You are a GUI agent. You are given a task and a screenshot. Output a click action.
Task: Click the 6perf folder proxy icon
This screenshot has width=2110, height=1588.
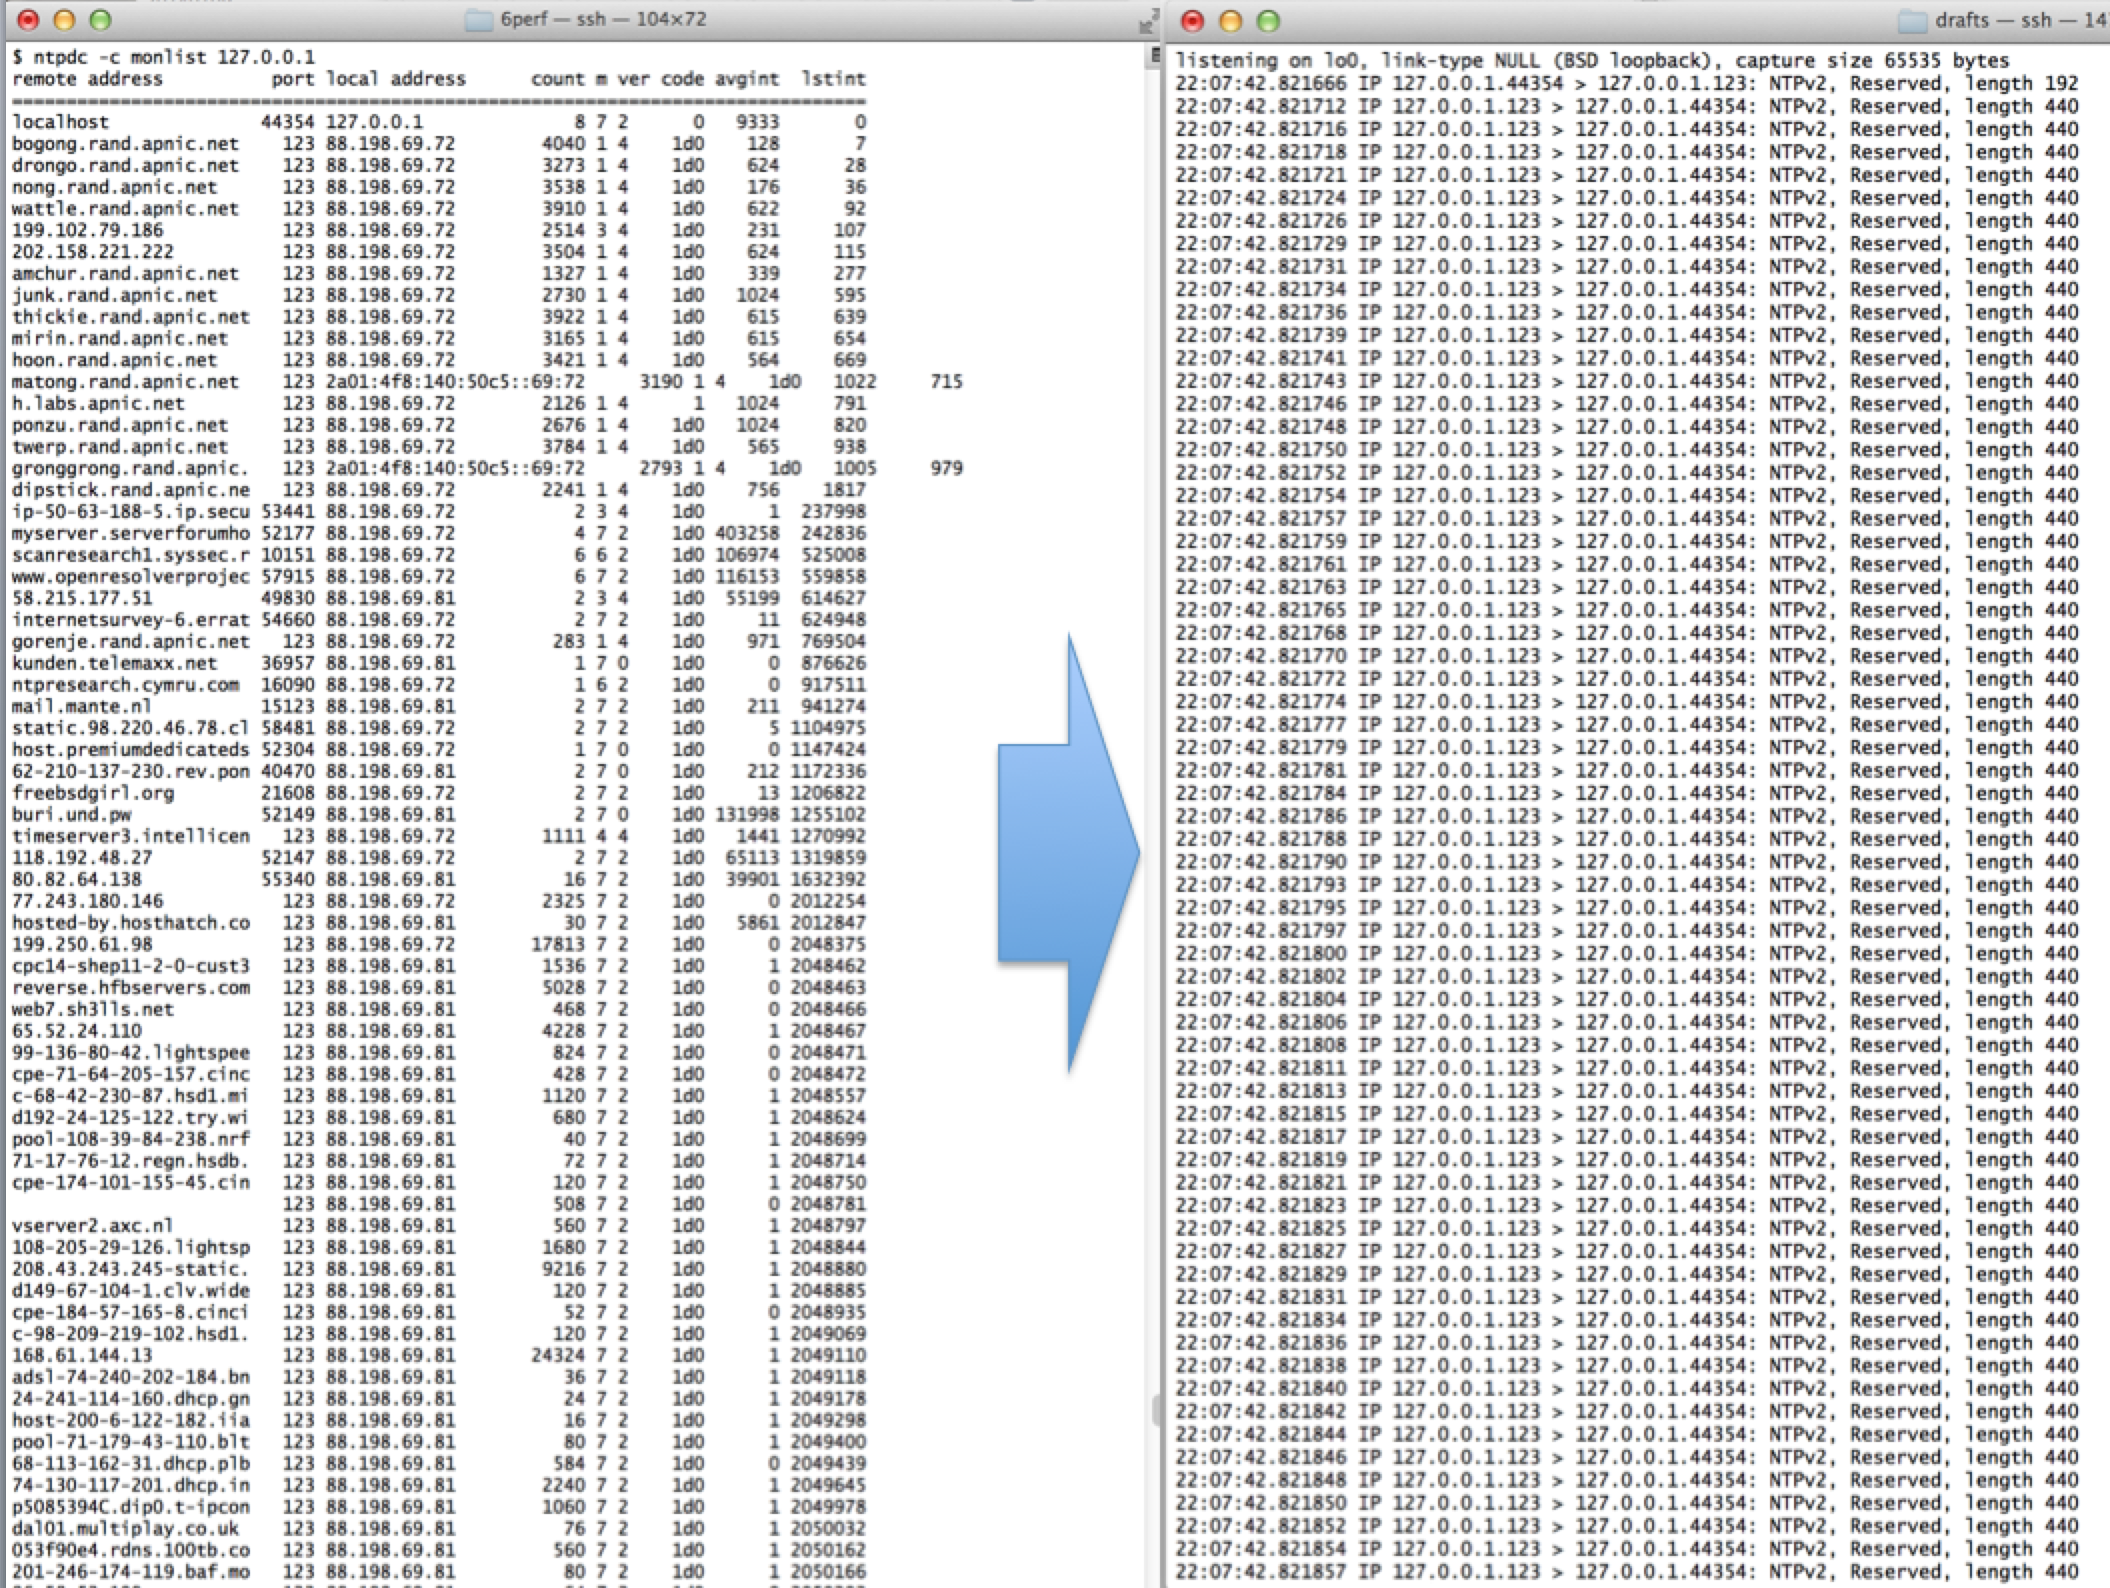point(479,20)
